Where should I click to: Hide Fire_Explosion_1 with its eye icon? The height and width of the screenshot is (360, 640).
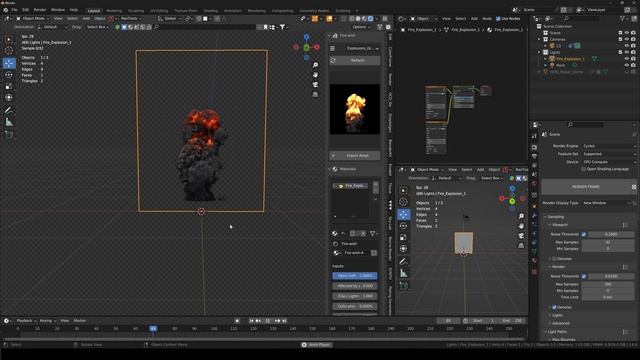click(x=627, y=59)
